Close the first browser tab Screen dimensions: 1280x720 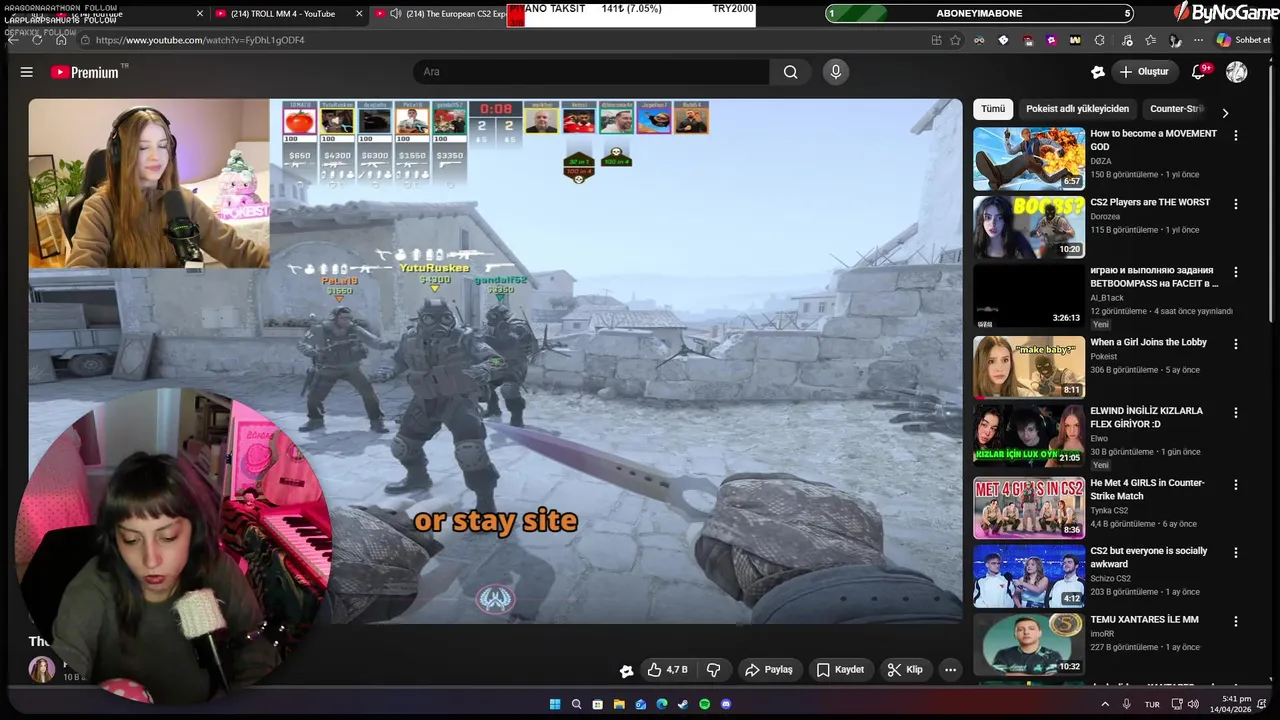(x=200, y=14)
